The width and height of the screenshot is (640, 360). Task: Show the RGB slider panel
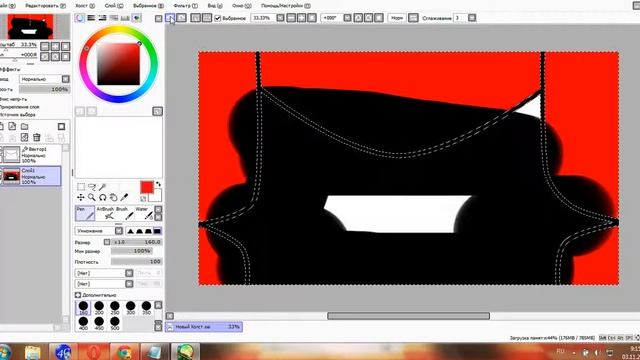91,18
